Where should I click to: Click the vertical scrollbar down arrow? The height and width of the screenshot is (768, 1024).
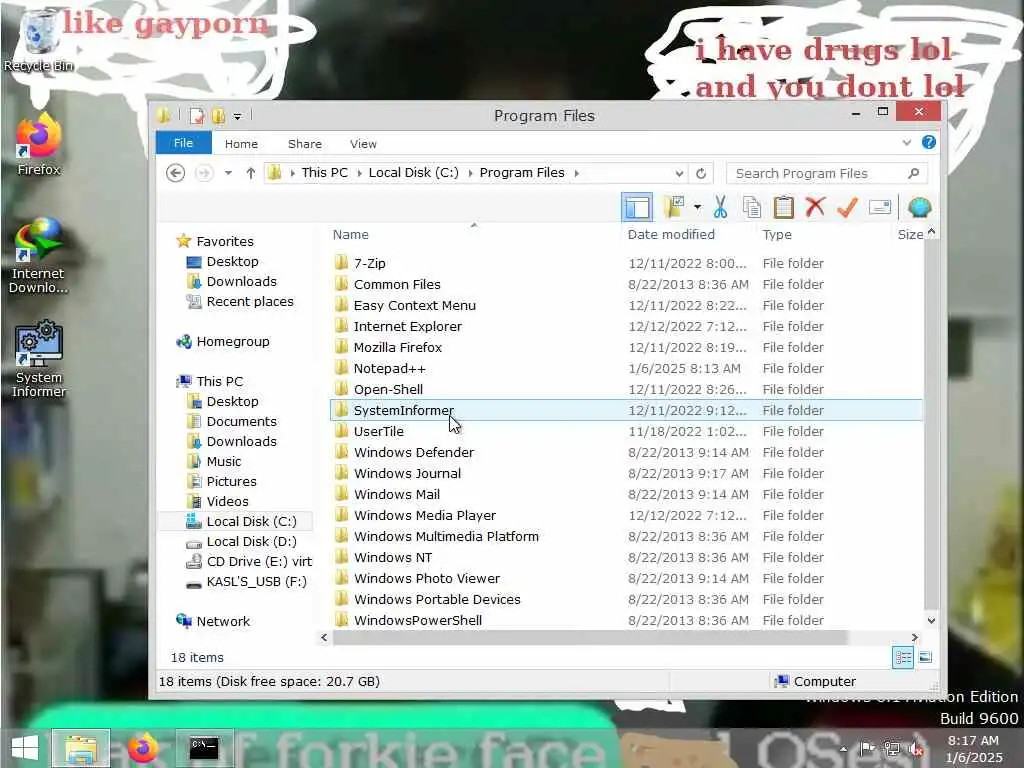[931, 621]
